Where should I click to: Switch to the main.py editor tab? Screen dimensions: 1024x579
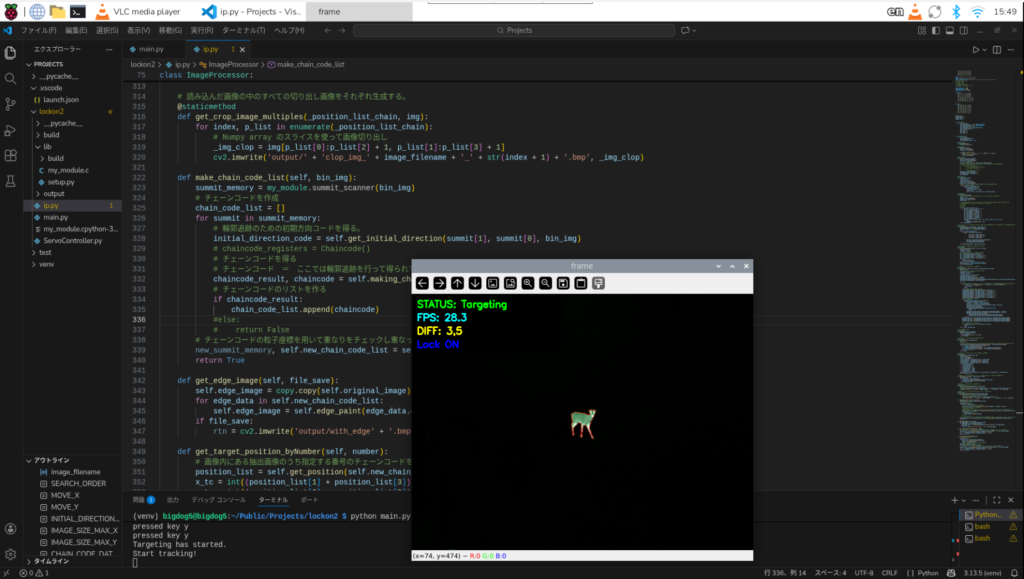coord(150,49)
